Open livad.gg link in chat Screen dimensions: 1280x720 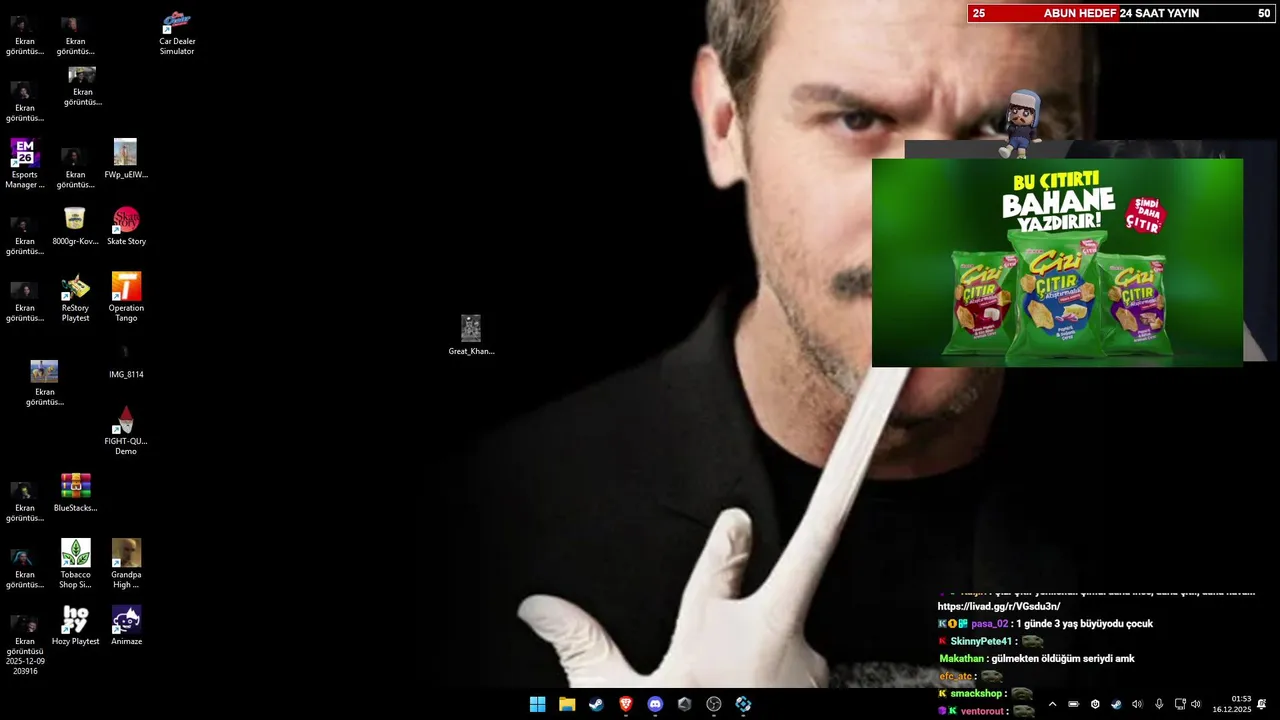pos(999,606)
